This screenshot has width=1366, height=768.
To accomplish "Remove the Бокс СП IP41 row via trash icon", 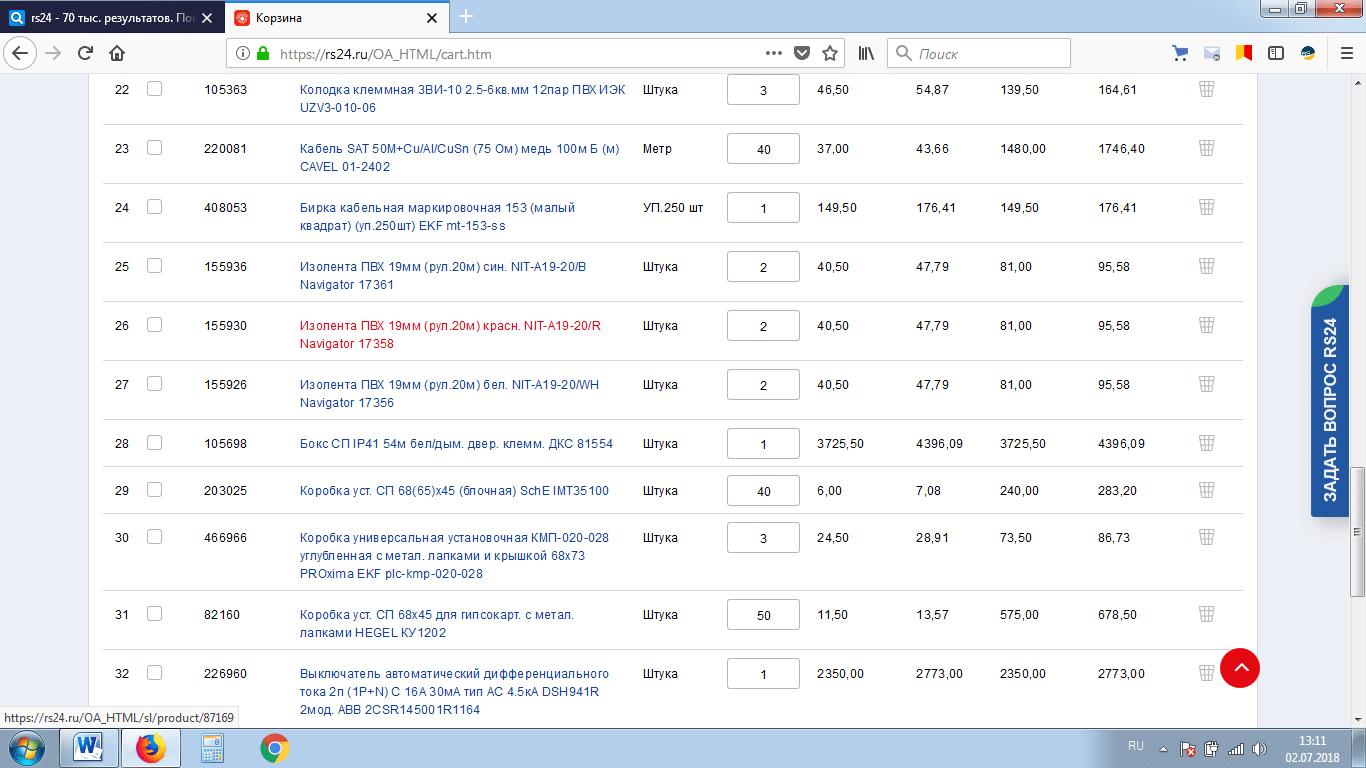I will (1206, 443).
